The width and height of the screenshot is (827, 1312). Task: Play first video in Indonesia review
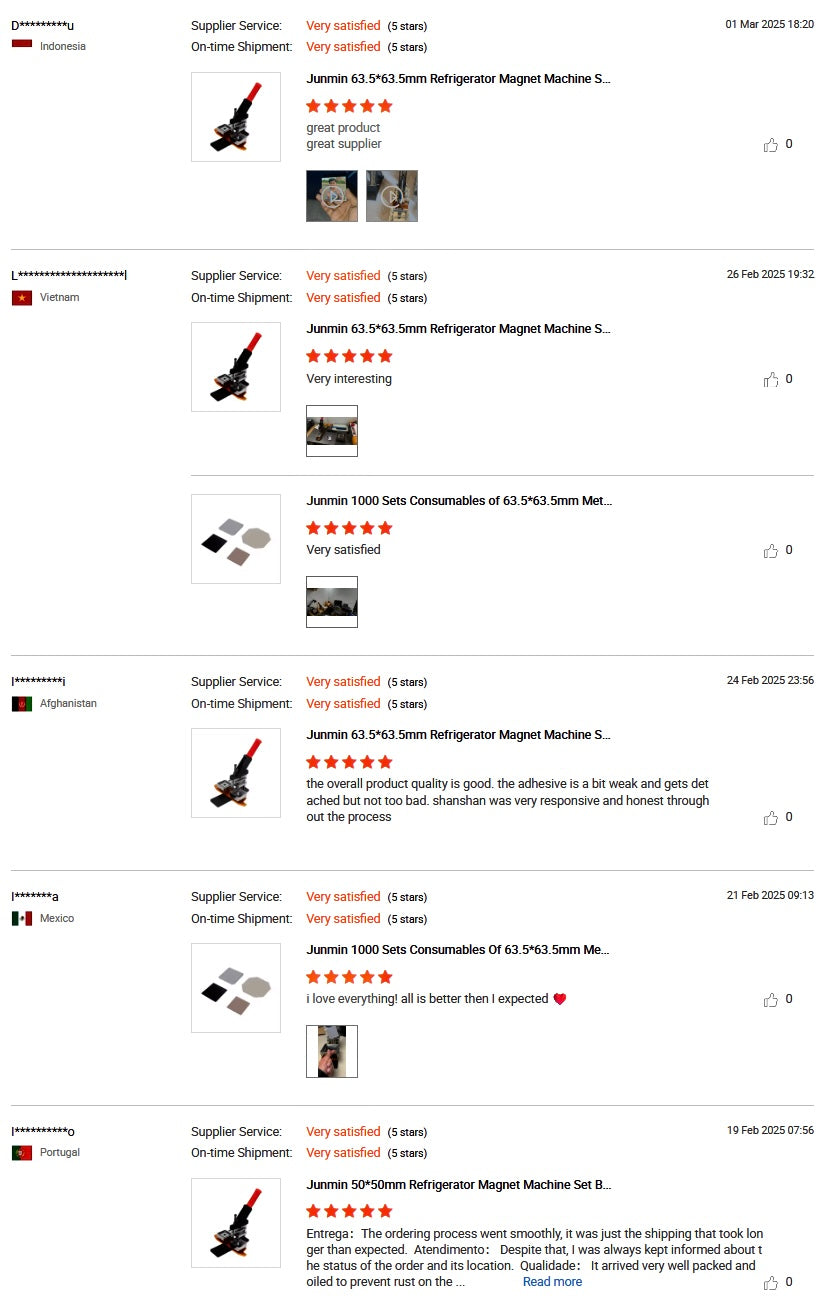pyautogui.click(x=332, y=196)
